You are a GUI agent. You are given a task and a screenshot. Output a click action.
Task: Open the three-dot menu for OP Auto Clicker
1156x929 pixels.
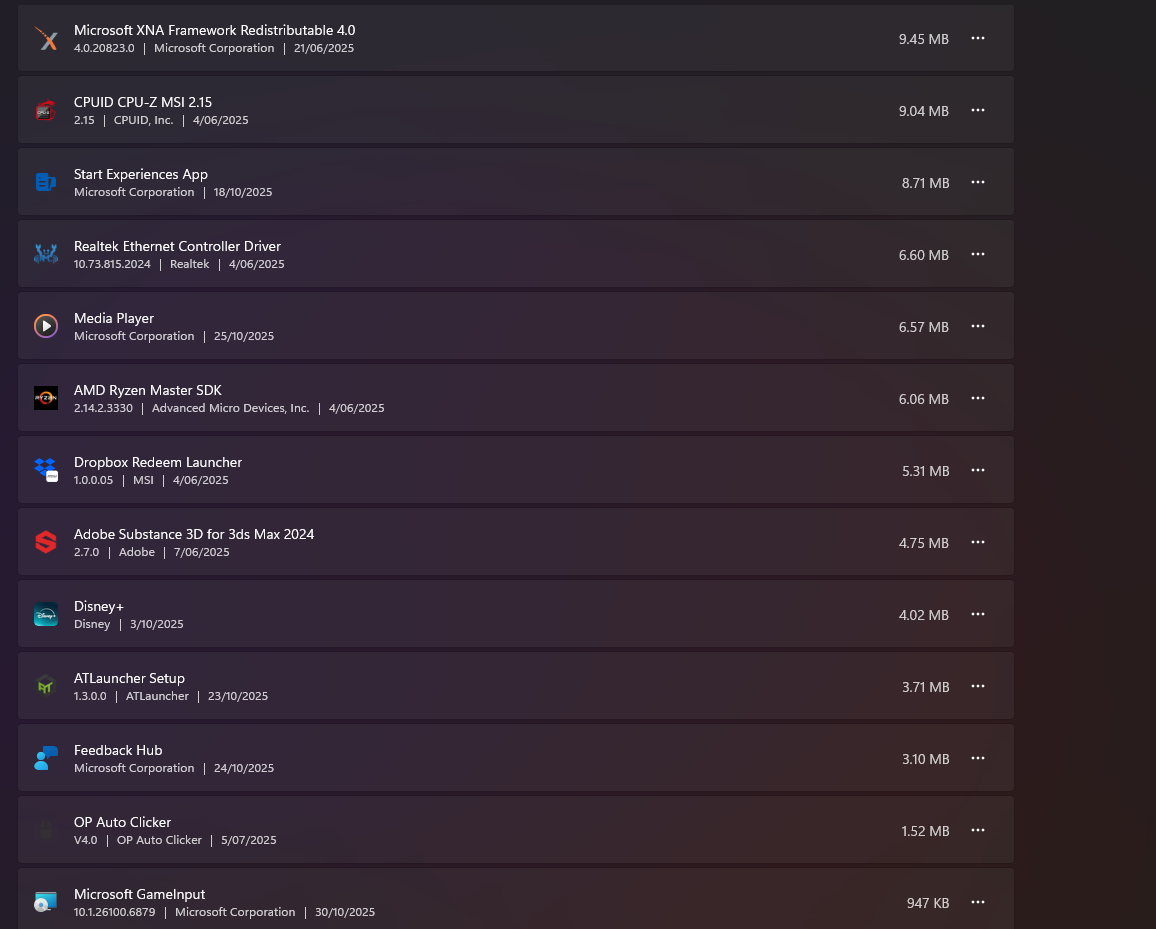(x=978, y=830)
